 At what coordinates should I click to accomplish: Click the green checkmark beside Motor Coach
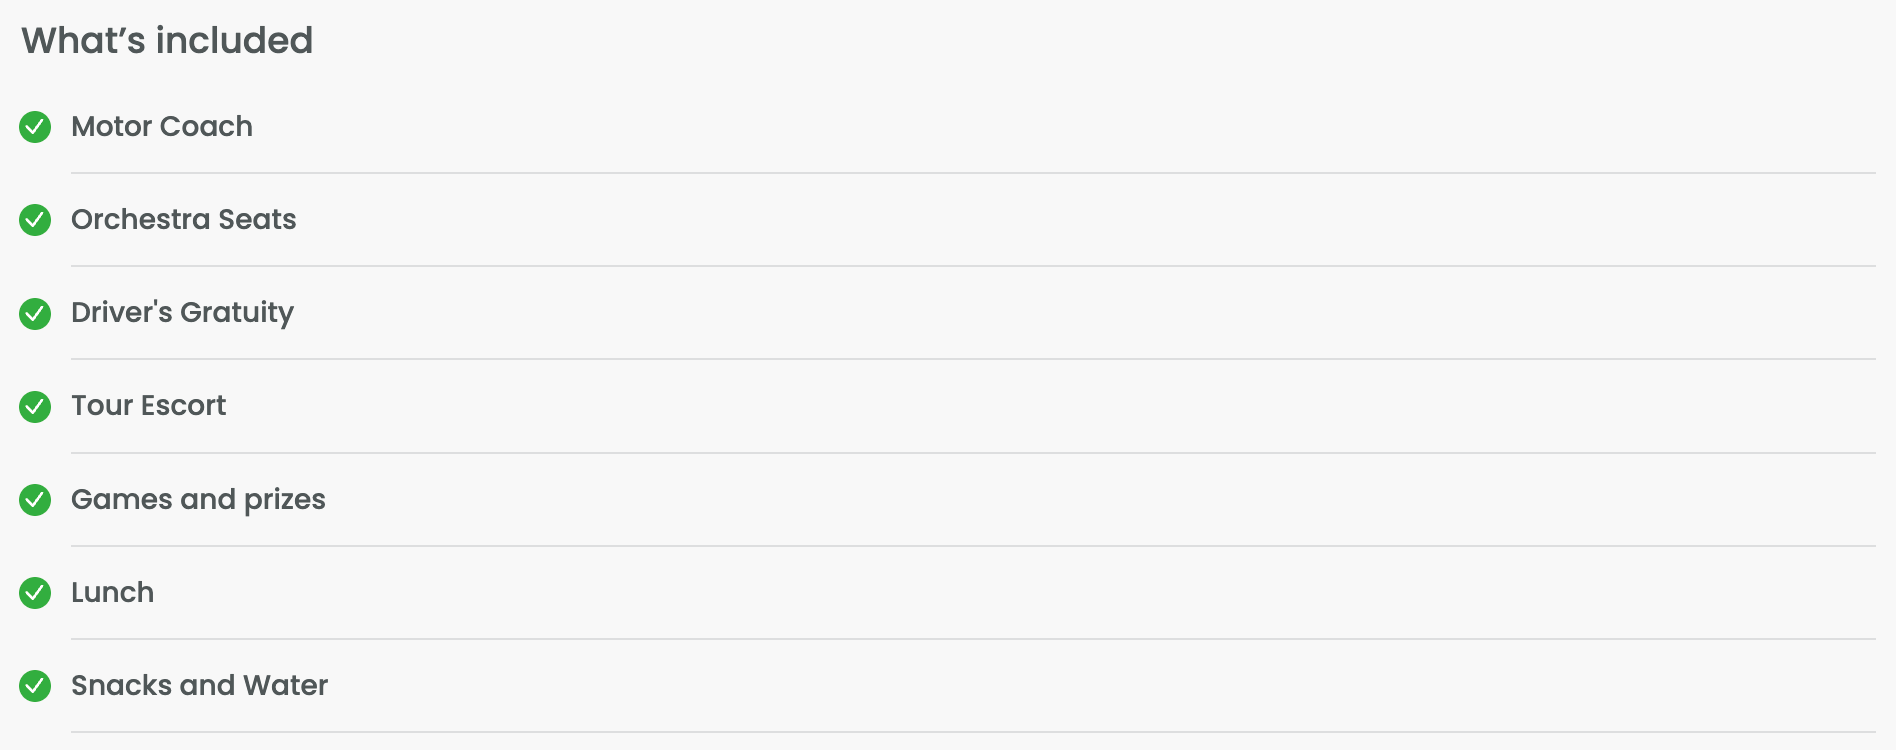(35, 127)
